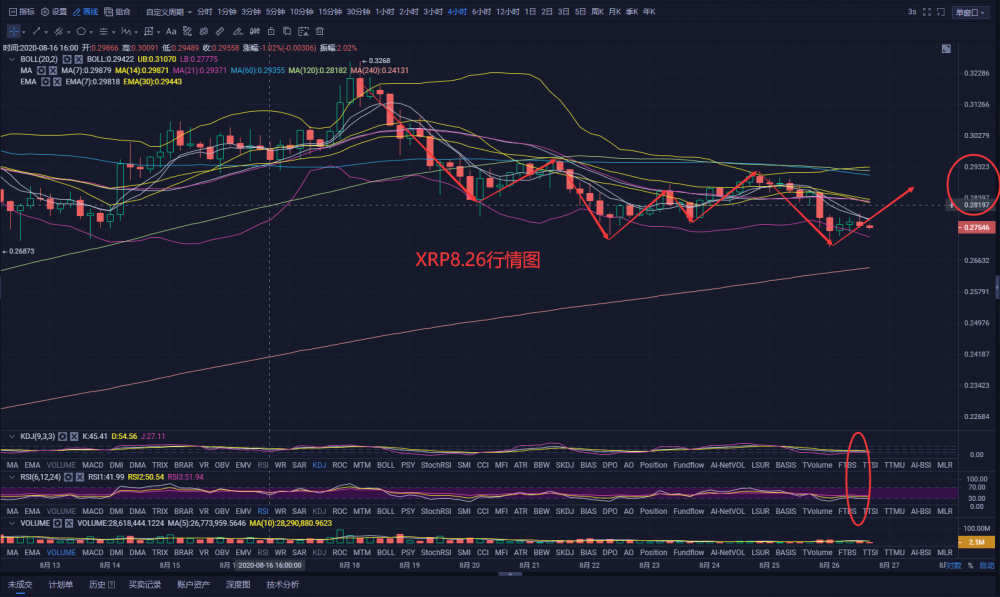Remove the RSI indicator with X
This screenshot has width=1000, height=597.
[80, 477]
